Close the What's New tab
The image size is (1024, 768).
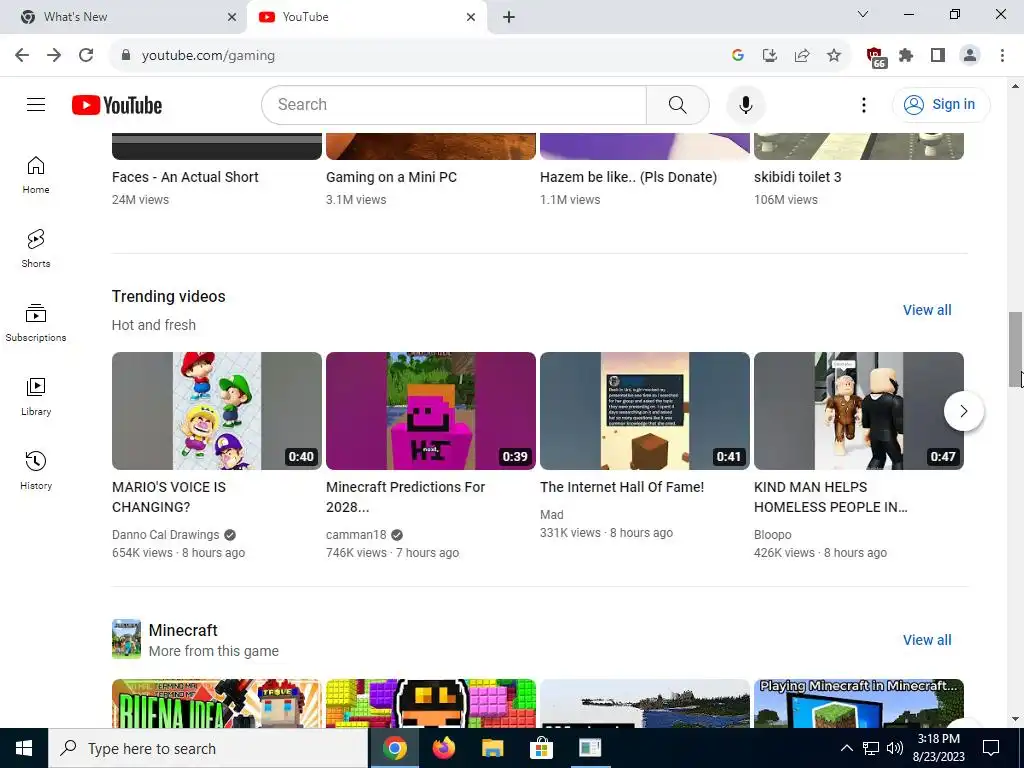tap(232, 17)
